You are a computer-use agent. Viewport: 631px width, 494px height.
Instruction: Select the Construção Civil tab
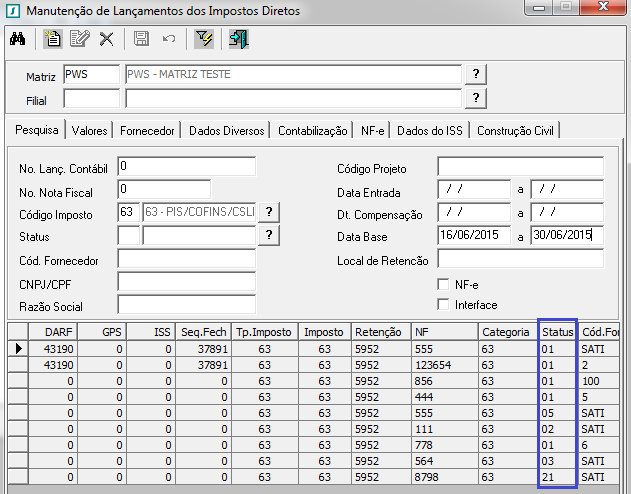pos(516,131)
